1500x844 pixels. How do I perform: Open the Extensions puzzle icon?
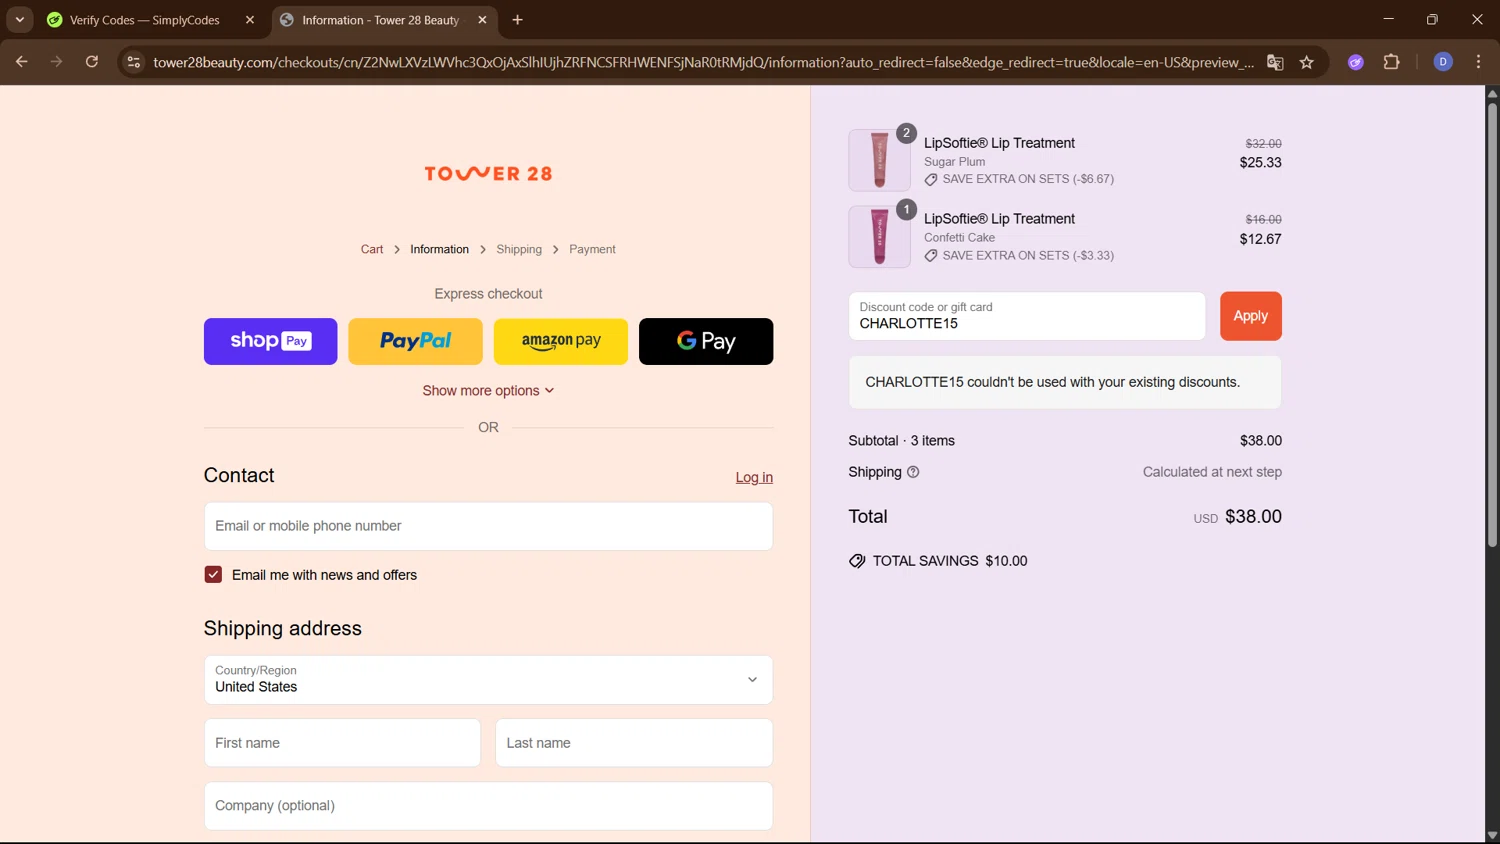tap(1391, 62)
